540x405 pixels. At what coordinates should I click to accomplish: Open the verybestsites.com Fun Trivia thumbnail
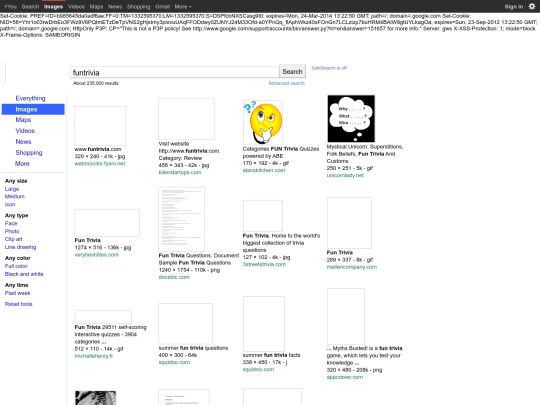tap(107, 223)
